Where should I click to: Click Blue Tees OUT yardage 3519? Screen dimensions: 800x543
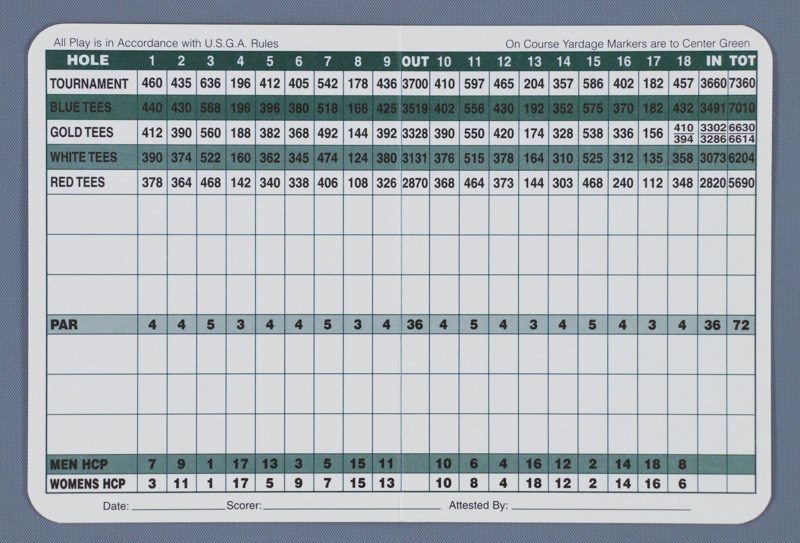(x=415, y=109)
